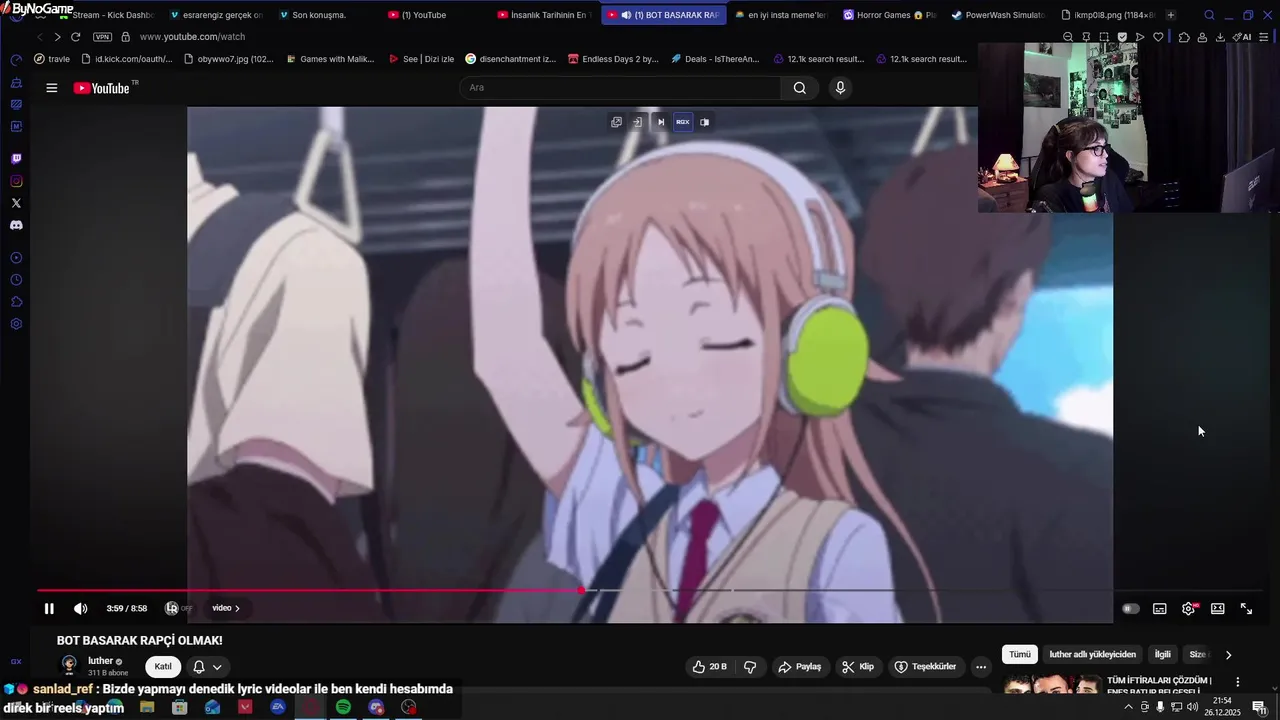Seek using the video progress bar handle
This screenshot has height=720, width=1280.
581,591
